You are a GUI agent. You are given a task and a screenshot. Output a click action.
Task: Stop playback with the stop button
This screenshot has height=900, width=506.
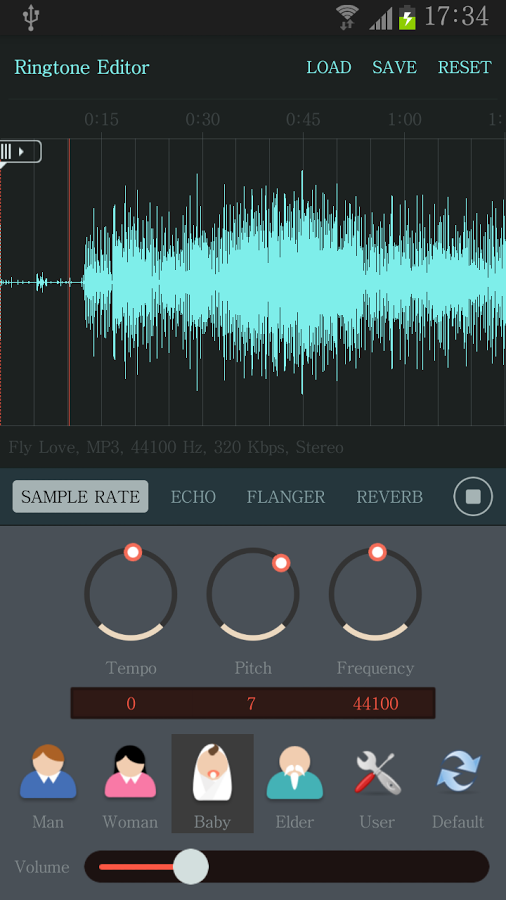pos(473,496)
